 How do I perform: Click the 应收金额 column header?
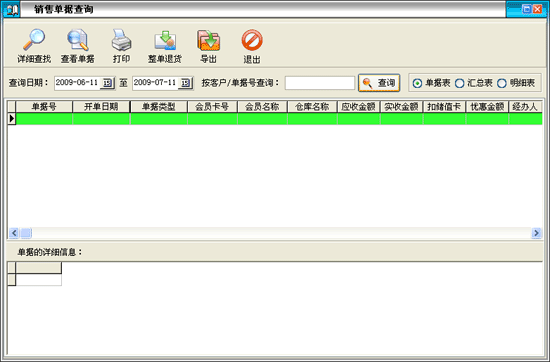(359, 107)
